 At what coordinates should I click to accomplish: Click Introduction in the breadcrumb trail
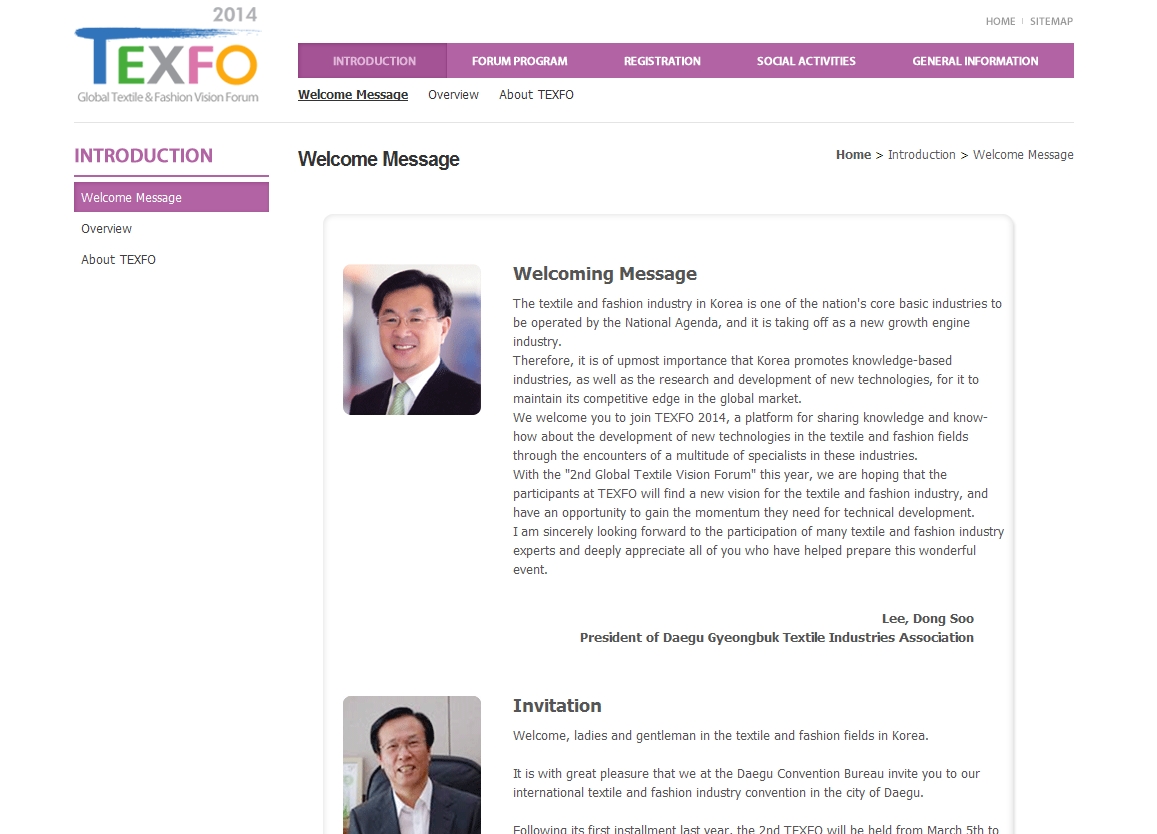pos(921,154)
